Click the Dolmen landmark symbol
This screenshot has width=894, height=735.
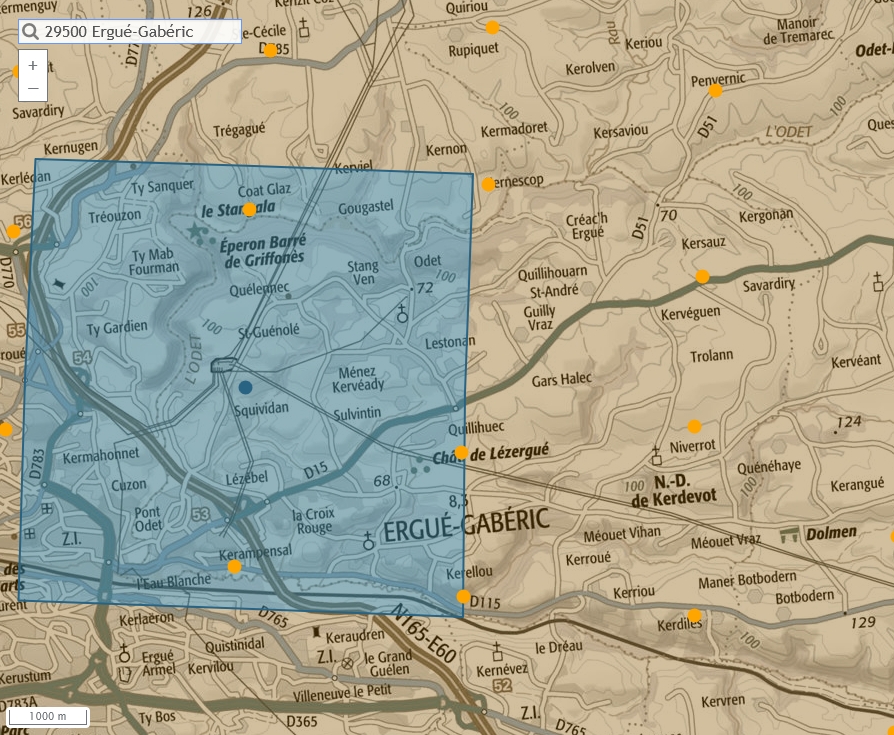[790, 534]
